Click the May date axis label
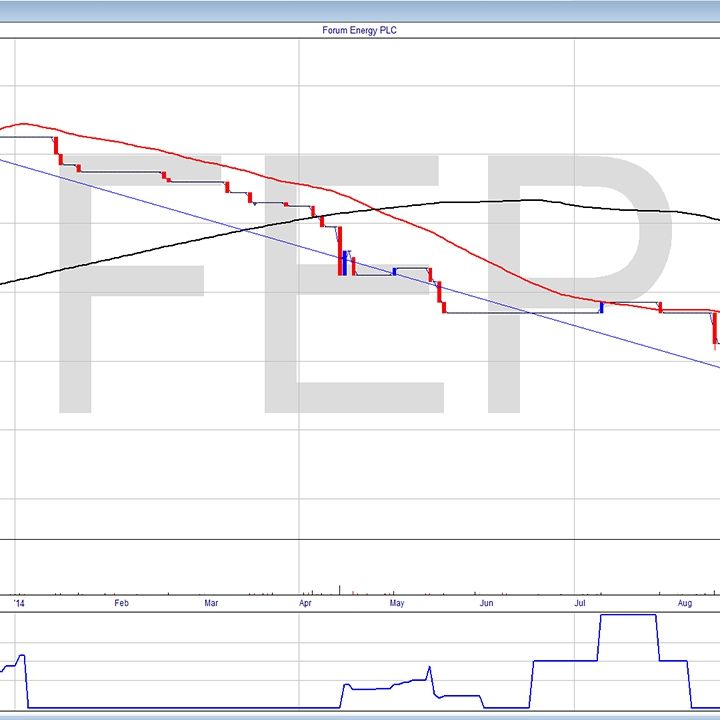This screenshot has height=720, width=720. tap(396, 604)
